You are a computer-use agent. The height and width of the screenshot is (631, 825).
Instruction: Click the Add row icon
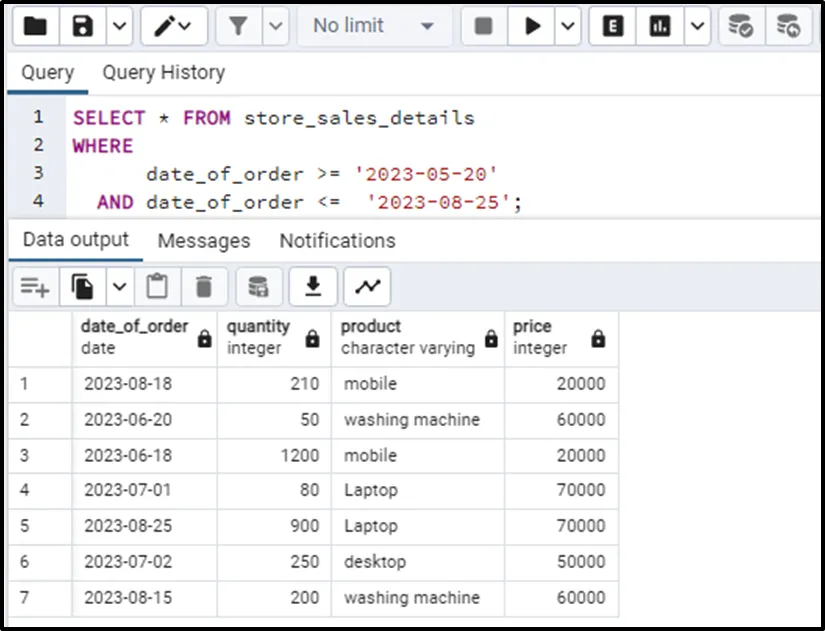tap(35, 287)
